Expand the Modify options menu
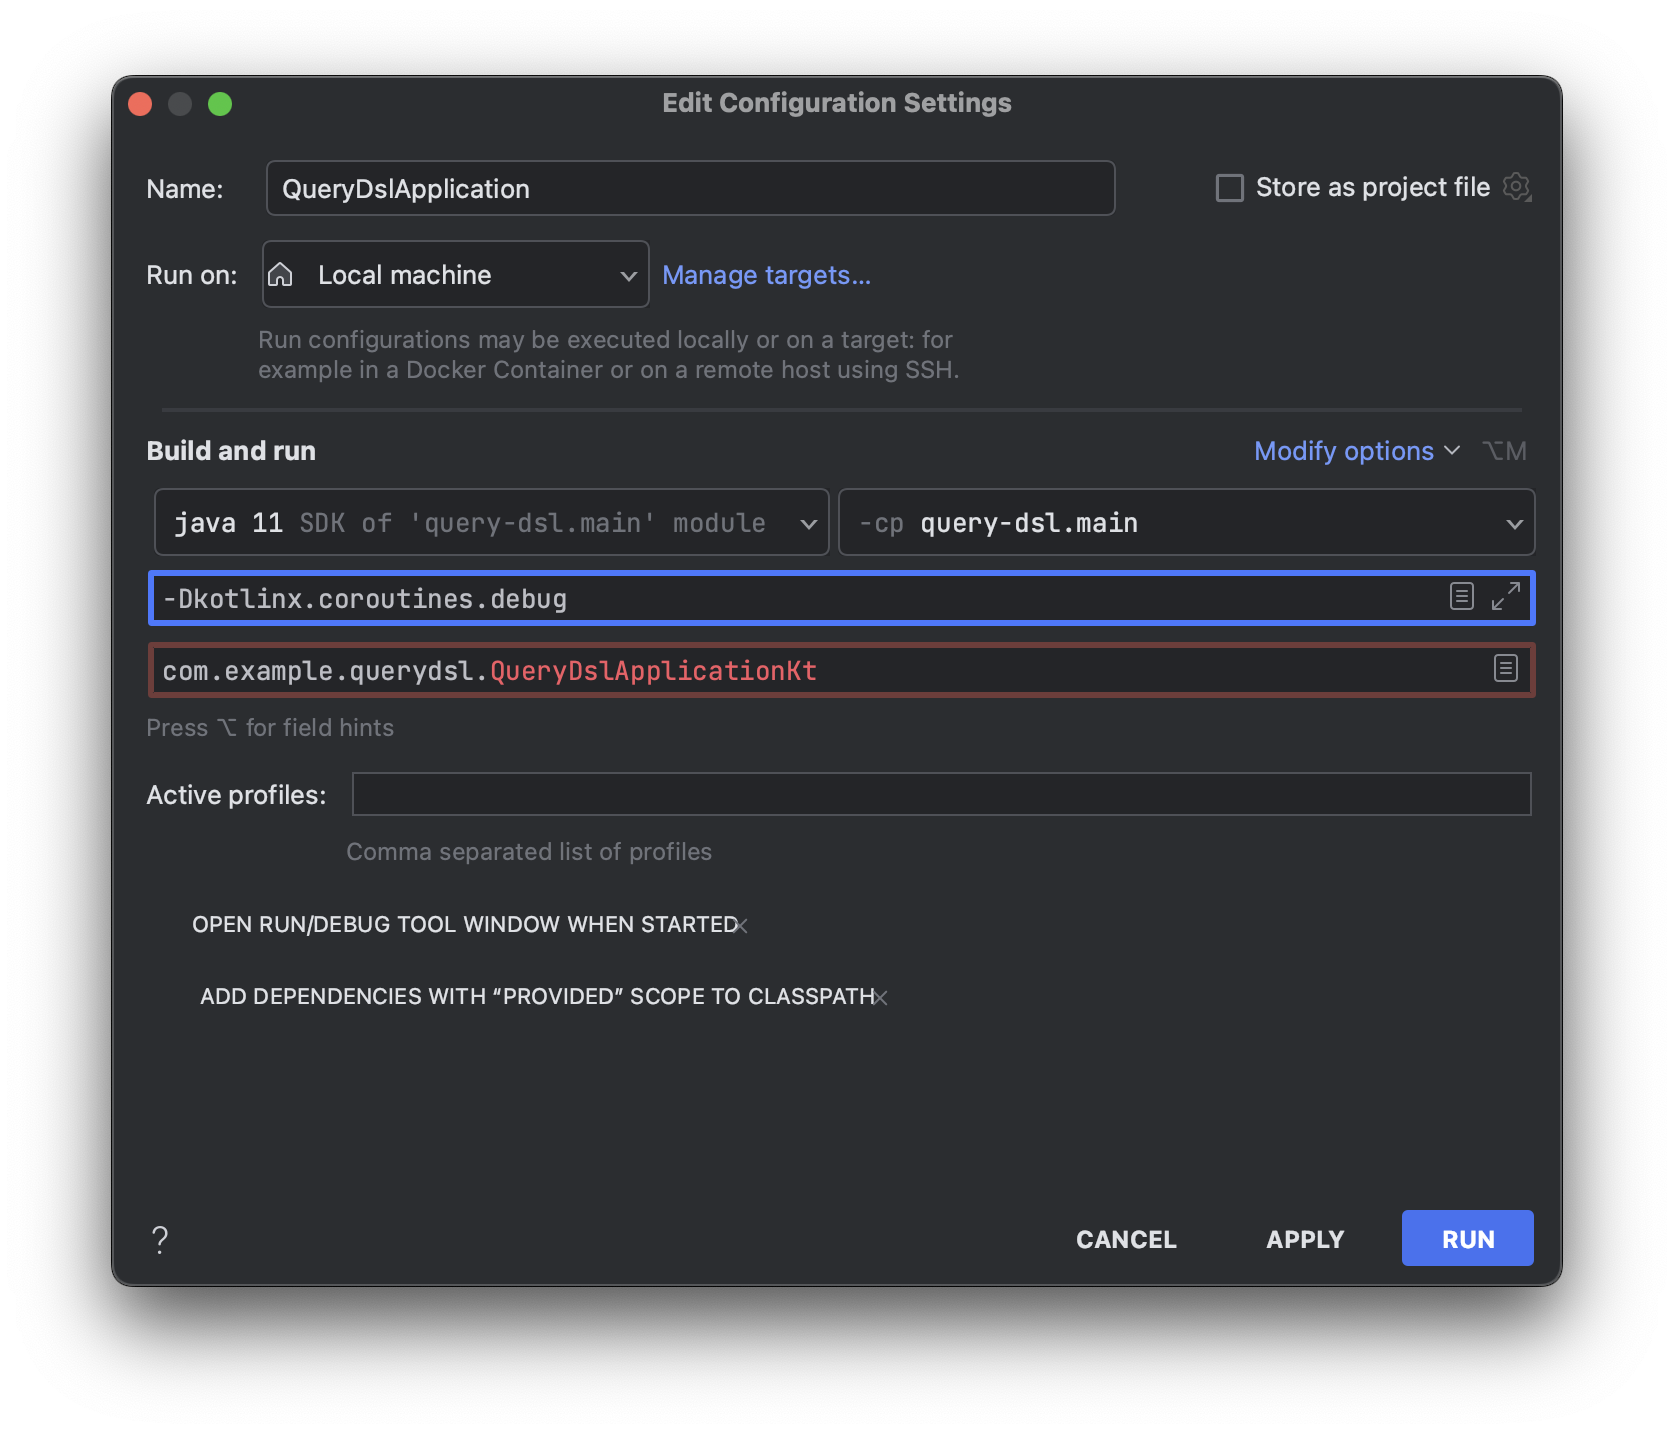This screenshot has width=1674, height=1434. tap(1356, 451)
